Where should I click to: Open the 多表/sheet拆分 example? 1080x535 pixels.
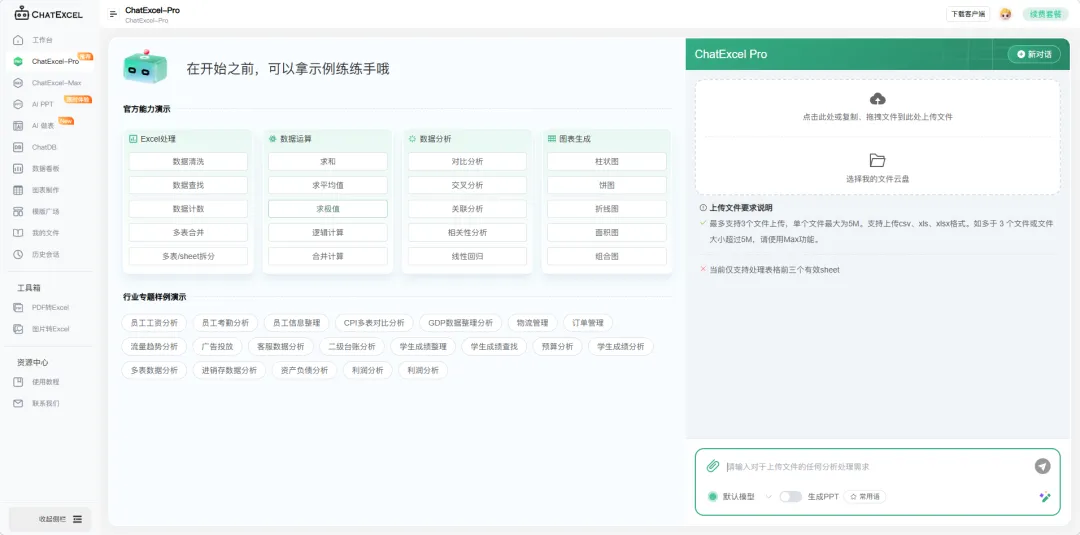(188, 256)
